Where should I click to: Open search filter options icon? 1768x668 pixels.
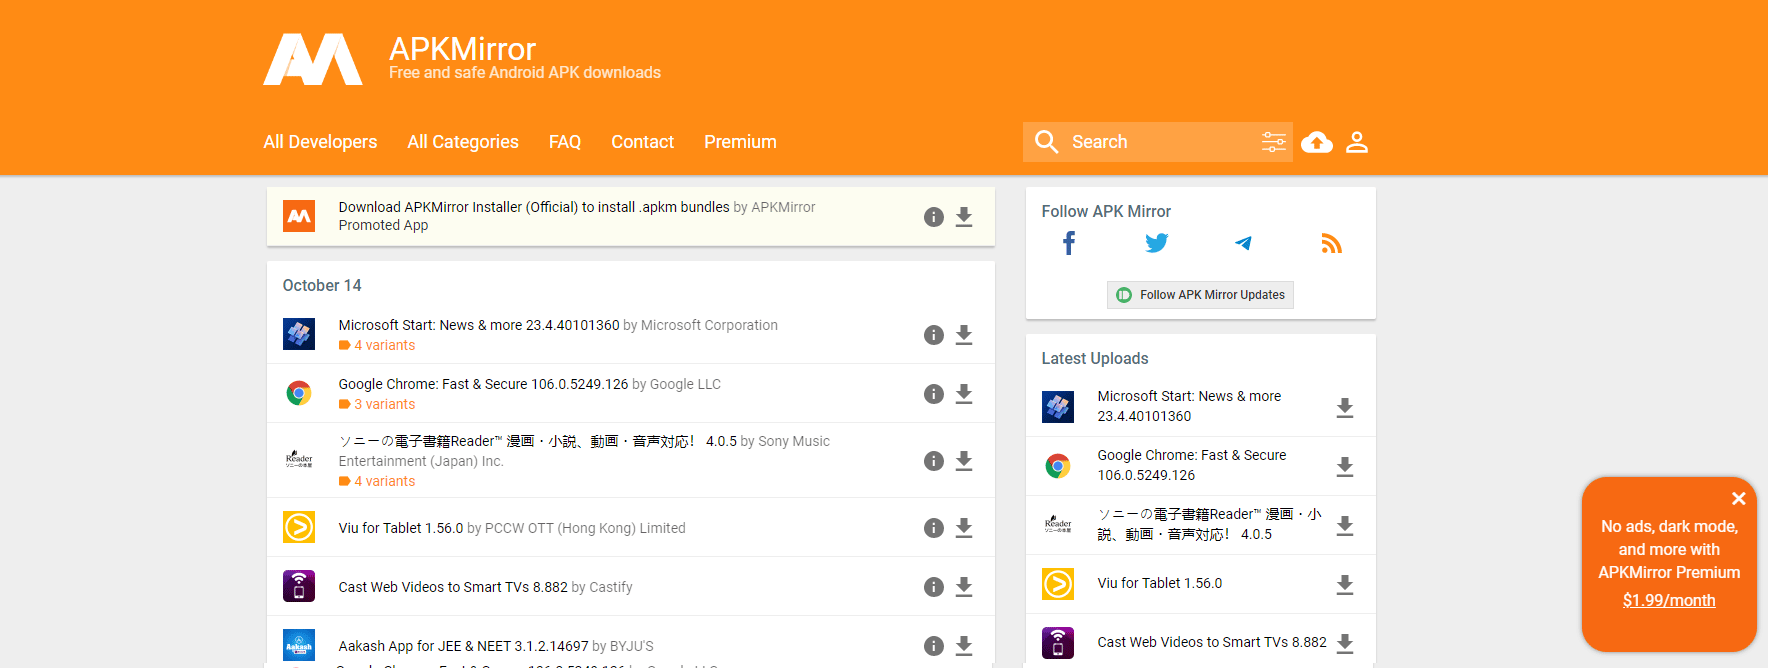pyautogui.click(x=1273, y=142)
